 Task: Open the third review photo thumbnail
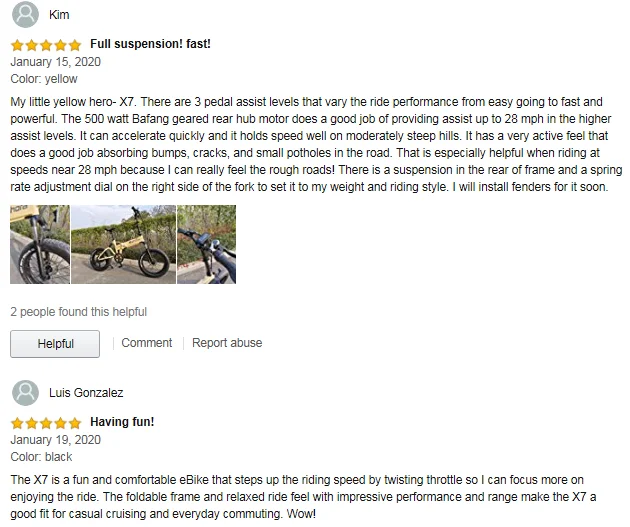pyautogui.click(x=206, y=245)
